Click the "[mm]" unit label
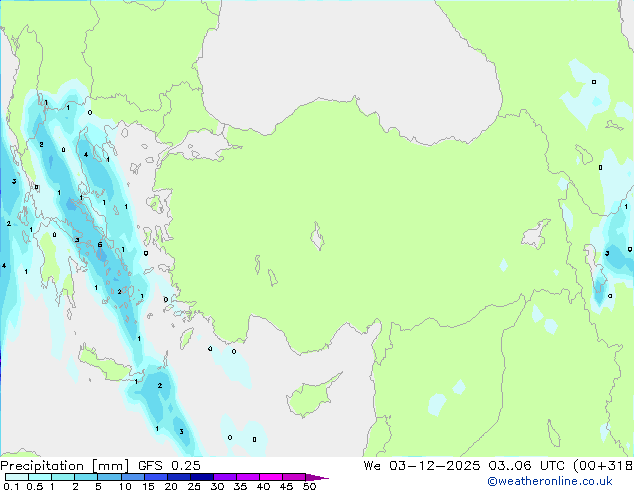 click(x=110, y=466)
